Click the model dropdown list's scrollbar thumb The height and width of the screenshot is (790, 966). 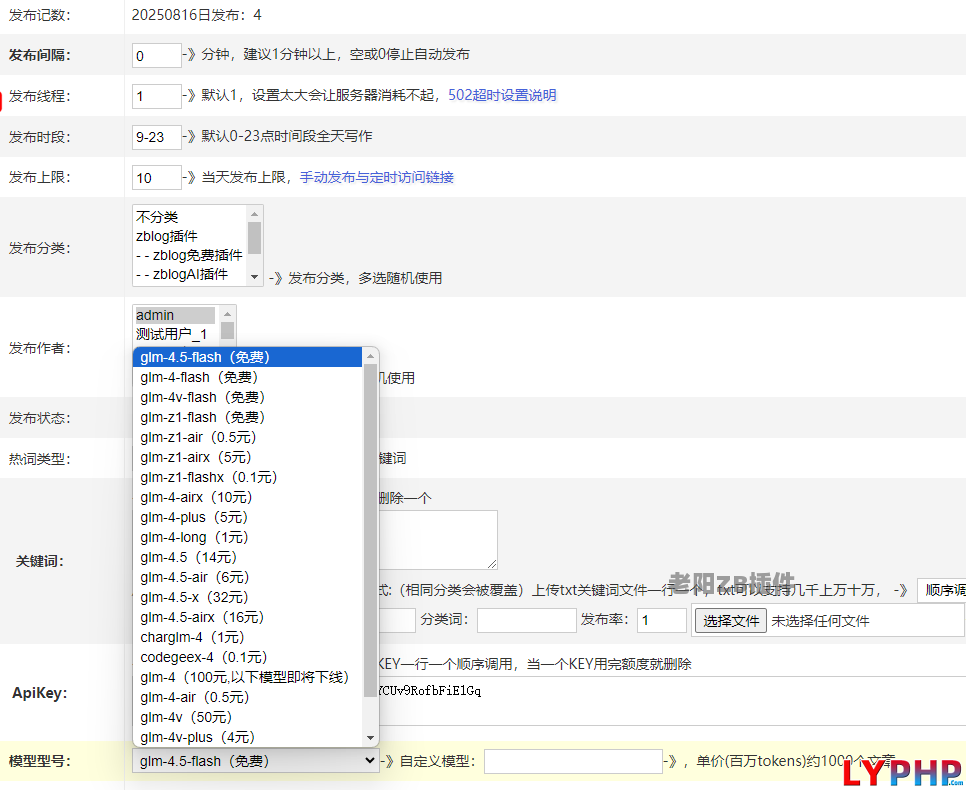coord(370,530)
